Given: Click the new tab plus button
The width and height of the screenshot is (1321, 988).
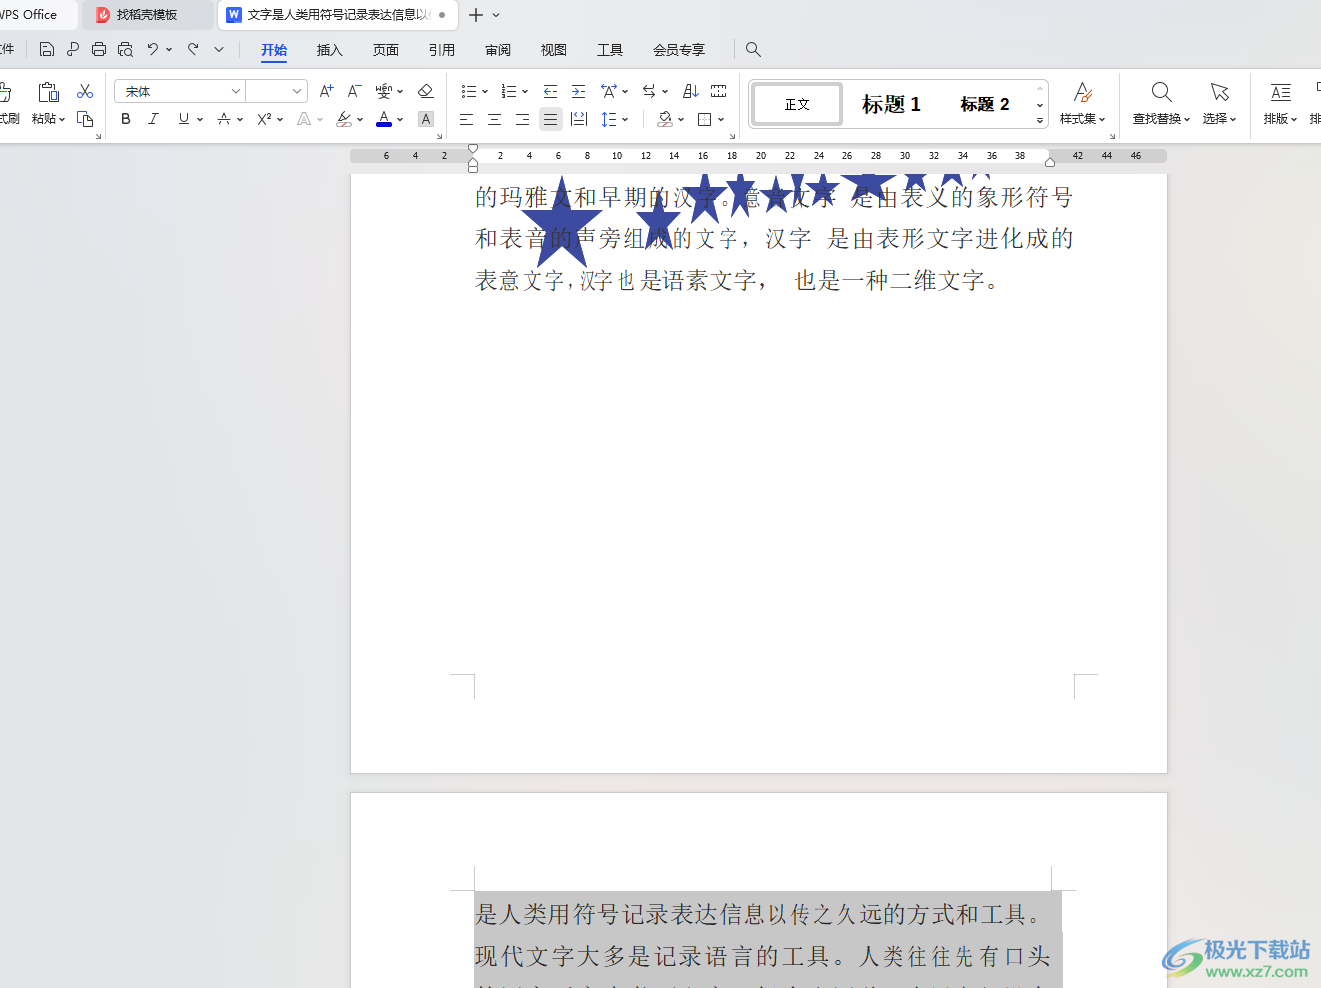Looking at the screenshot, I should coord(476,15).
